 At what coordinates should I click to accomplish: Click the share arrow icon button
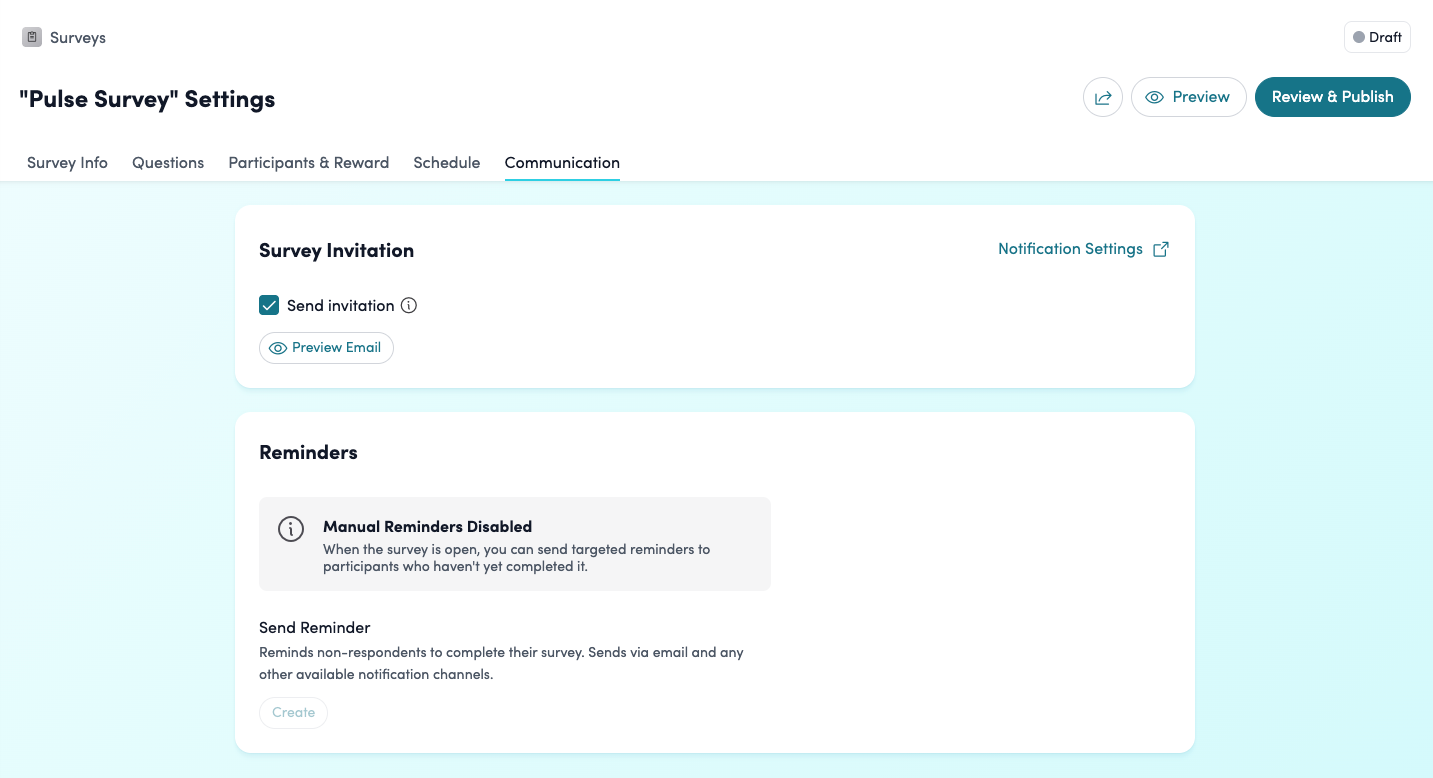[1103, 97]
